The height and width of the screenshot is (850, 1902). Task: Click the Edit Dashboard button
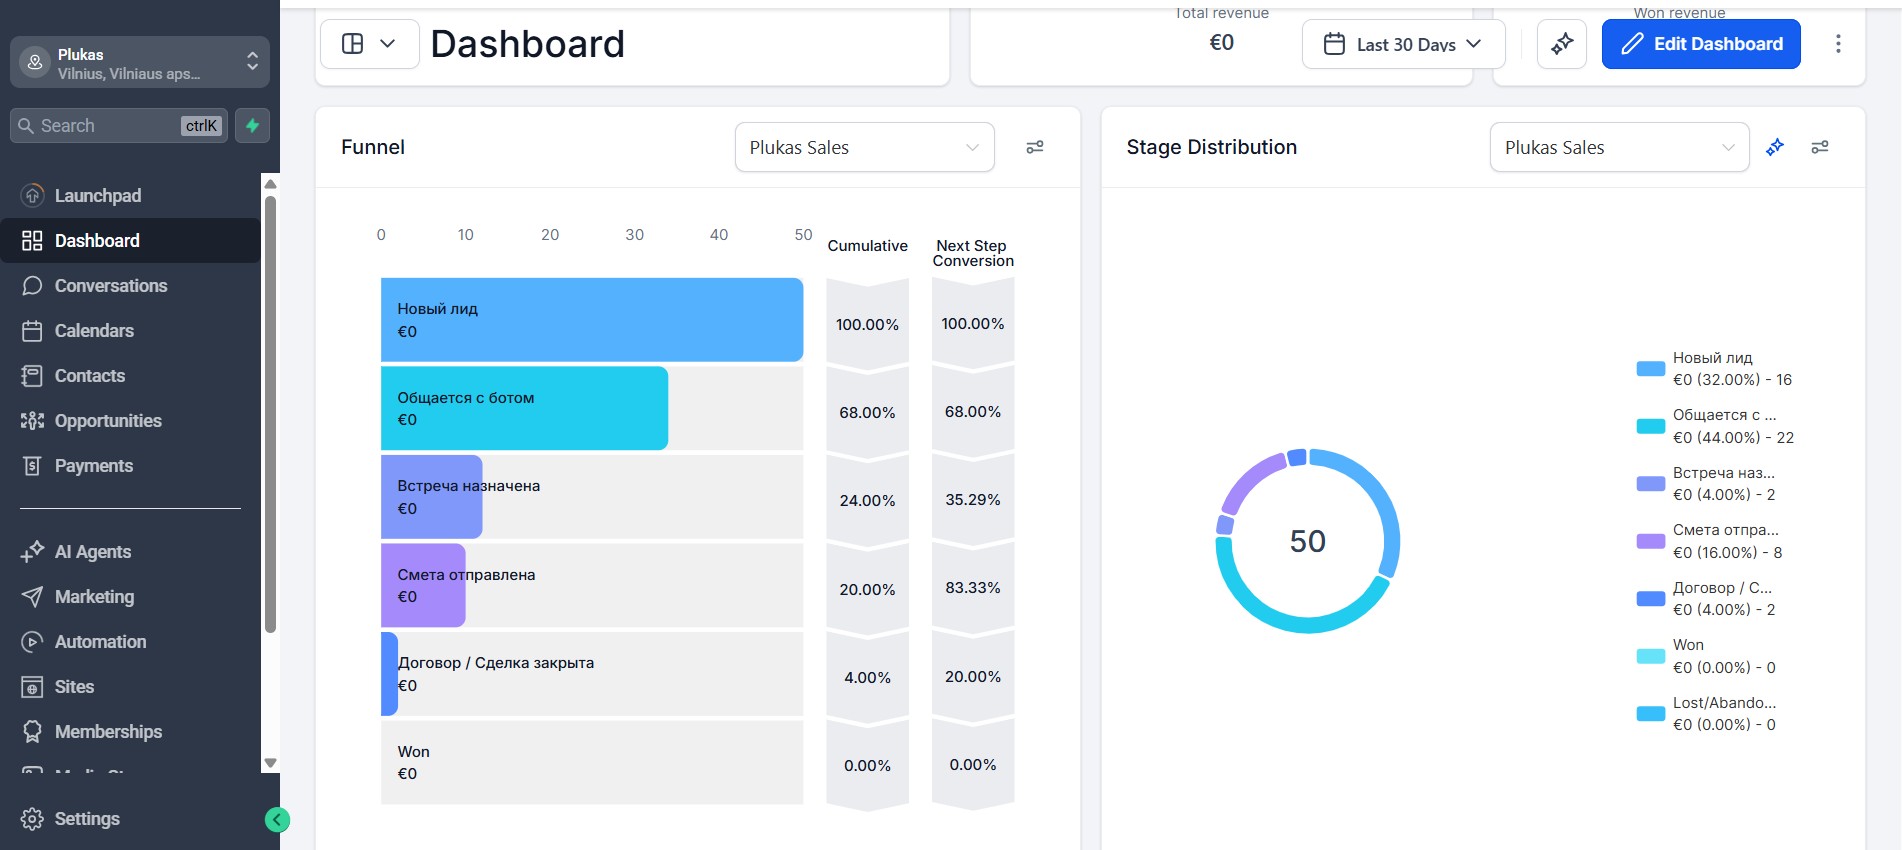[x=1701, y=44]
